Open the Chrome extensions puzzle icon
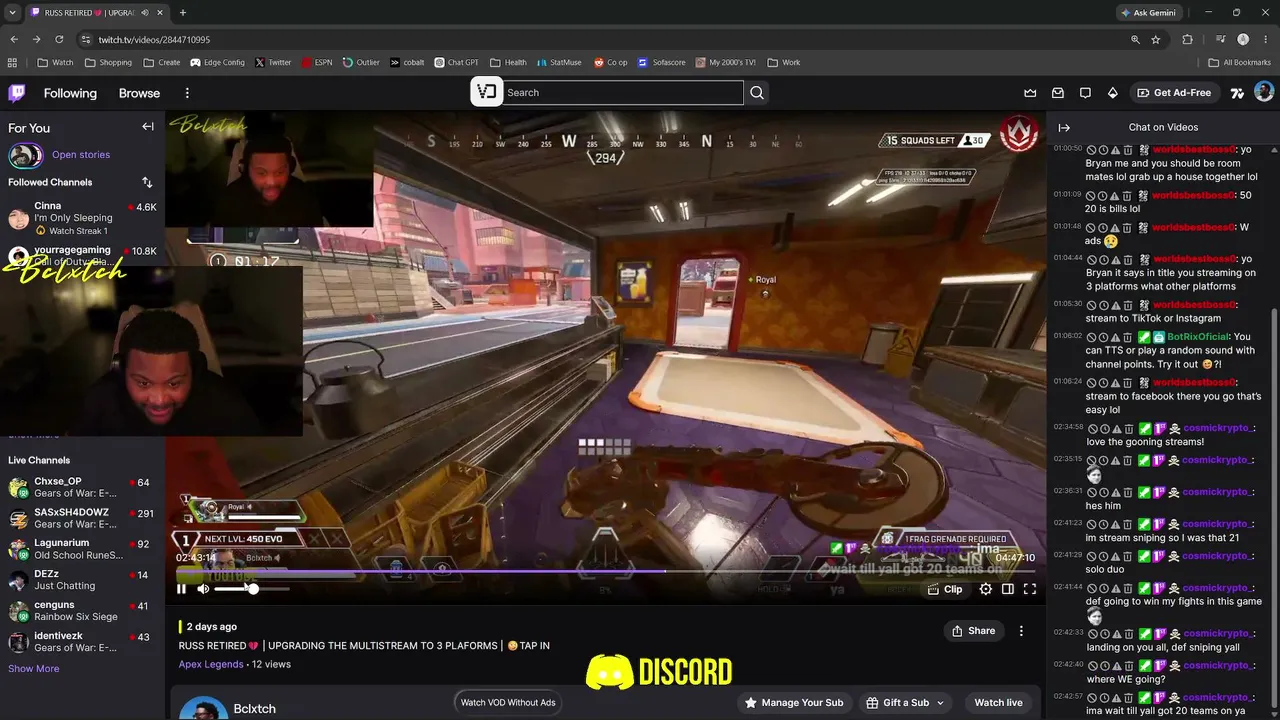This screenshot has height=720, width=1280. click(1188, 39)
